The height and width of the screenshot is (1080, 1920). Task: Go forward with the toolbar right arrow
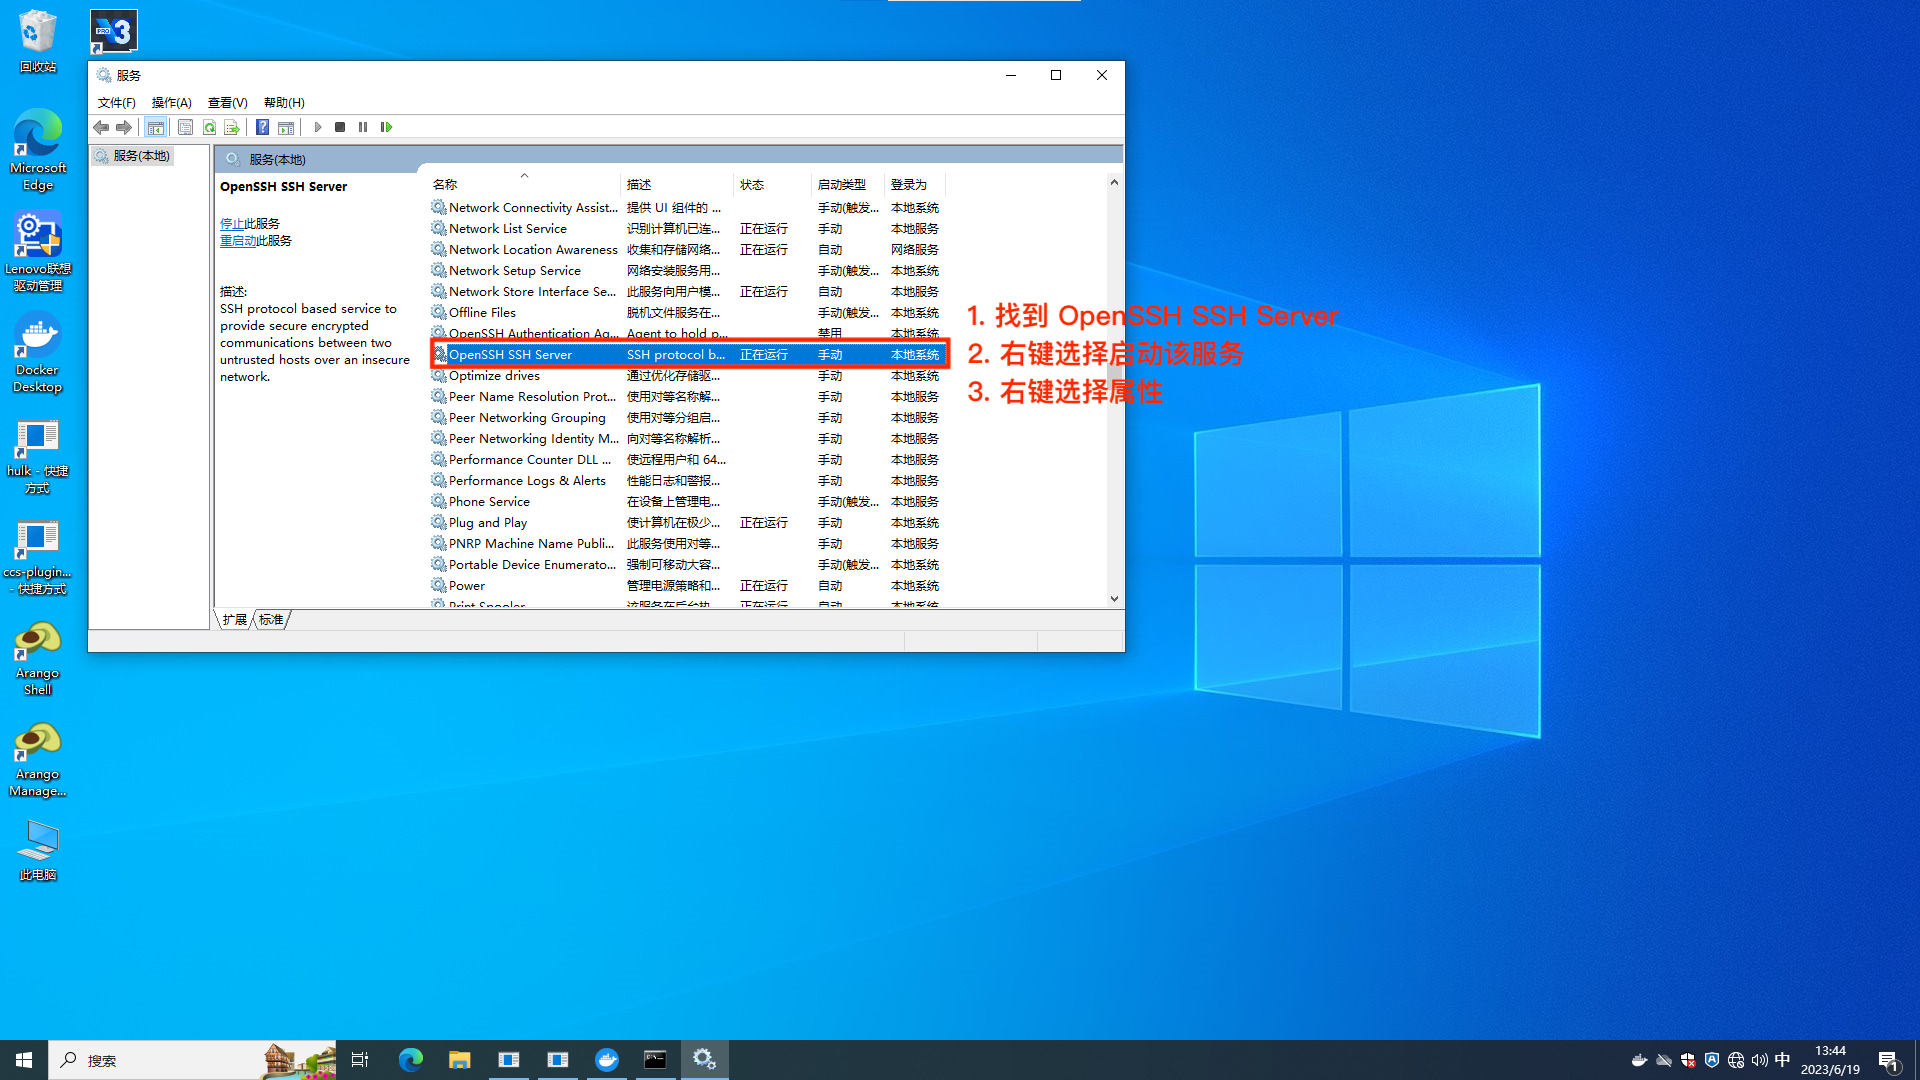pyautogui.click(x=124, y=127)
